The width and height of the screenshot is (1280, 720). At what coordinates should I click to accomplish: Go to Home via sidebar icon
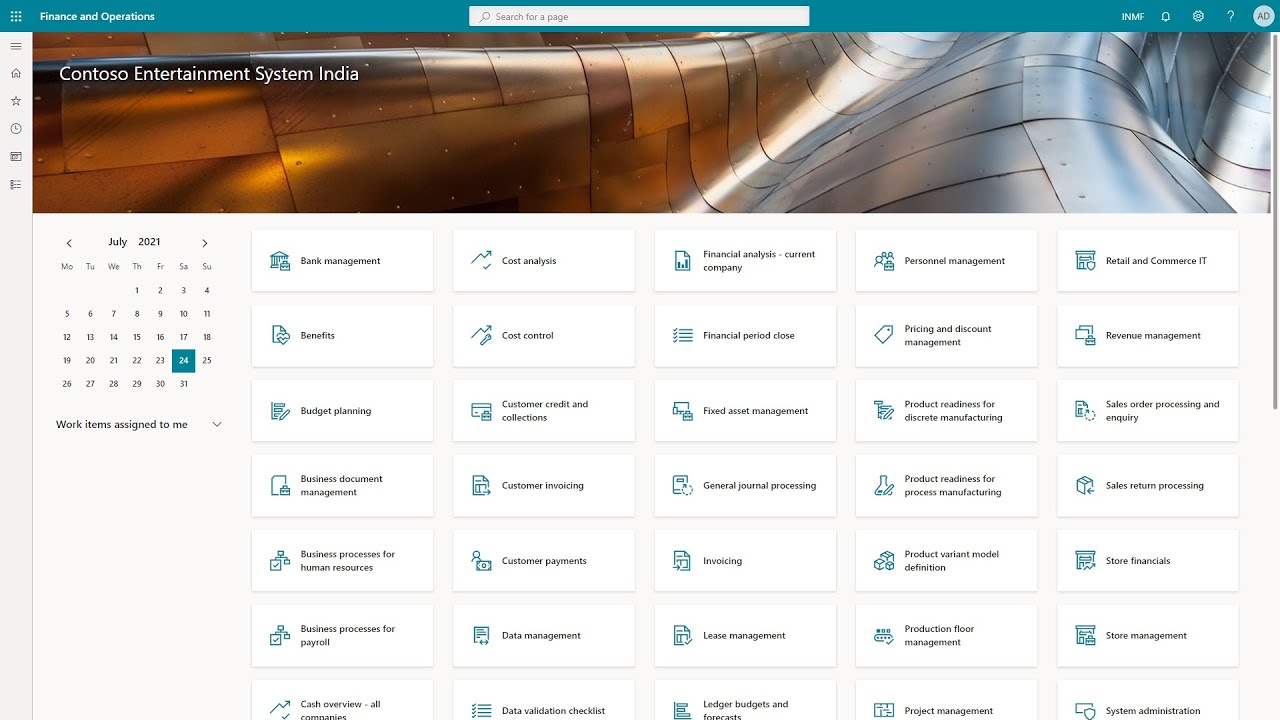(x=16, y=73)
